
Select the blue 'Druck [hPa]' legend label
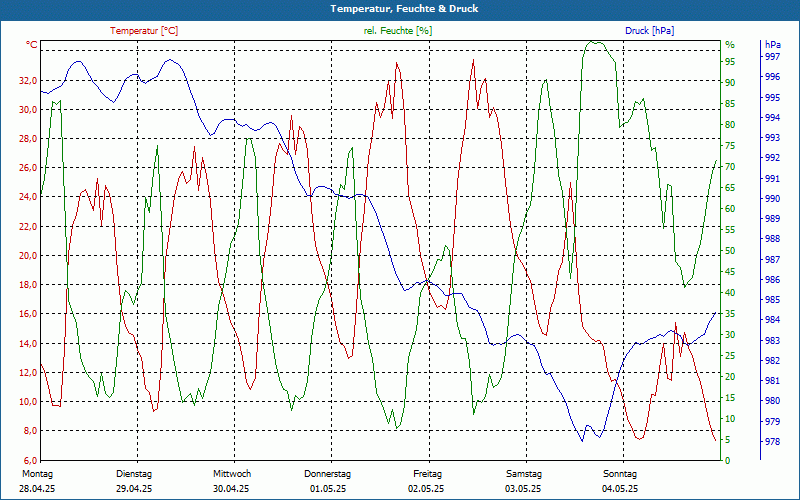649,31
